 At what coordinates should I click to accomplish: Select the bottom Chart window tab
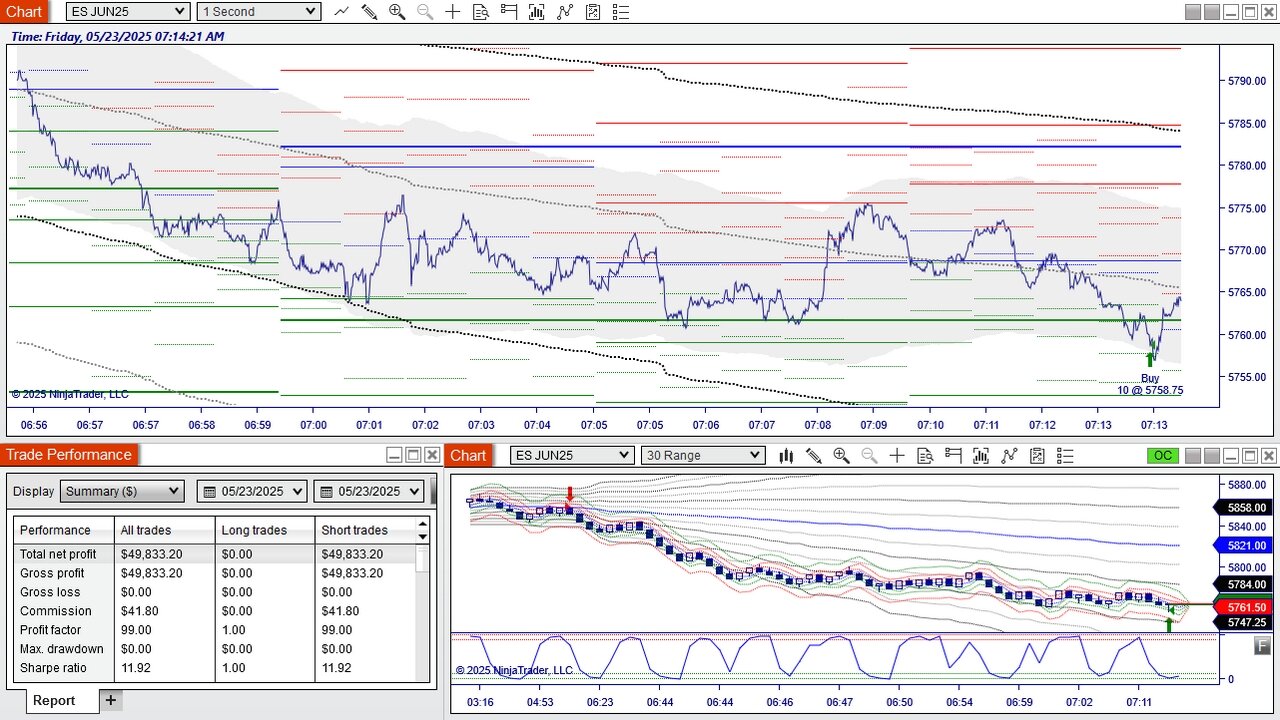468,456
